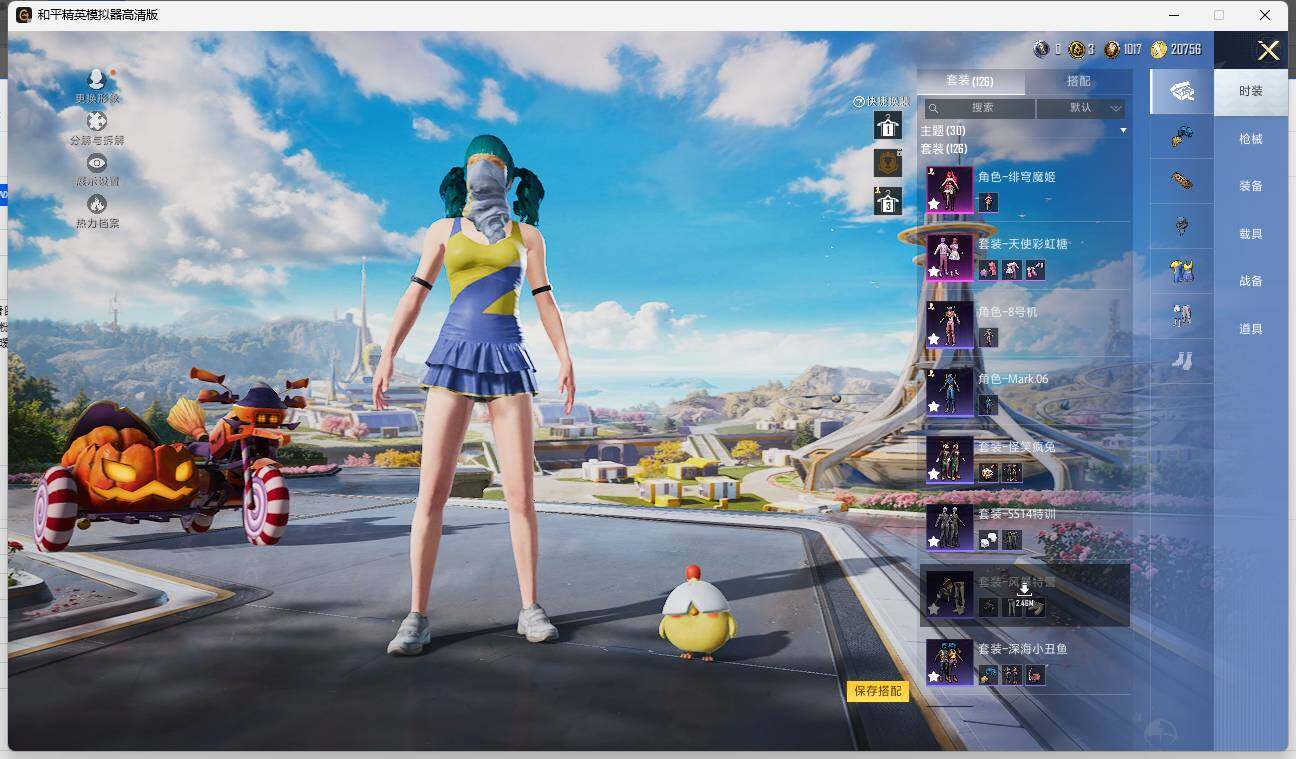Open the 热力档案 flame icon
Image resolution: width=1296 pixels, height=759 pixels.
point(97,204)
